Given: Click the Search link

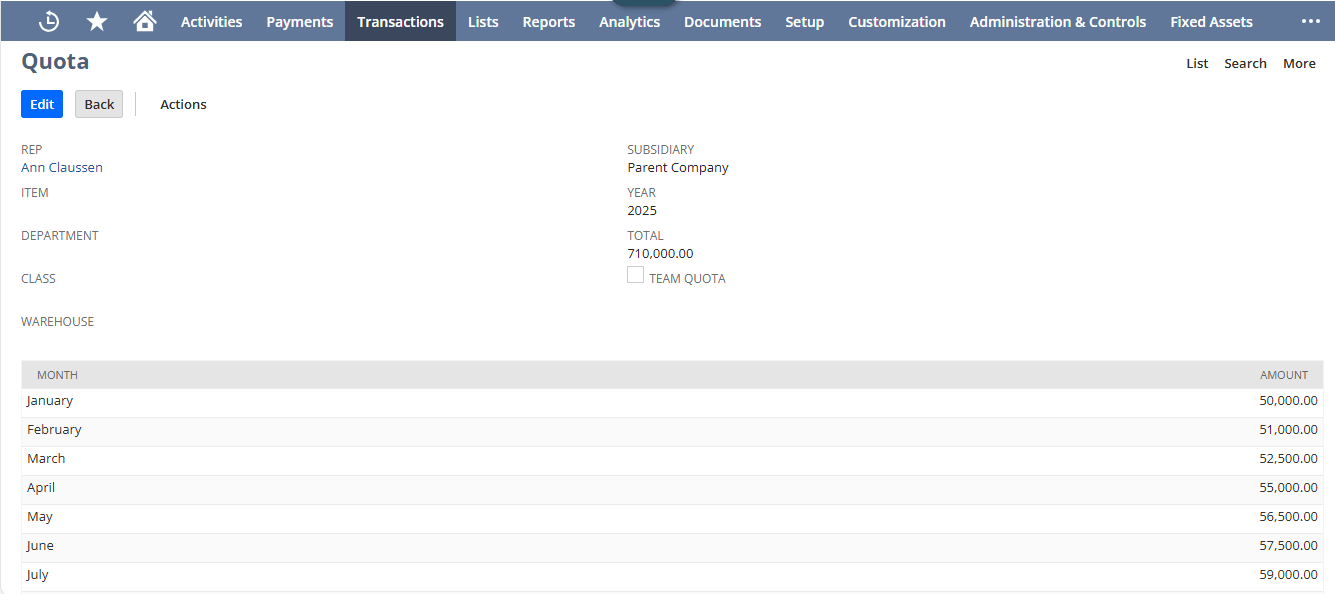Looking at the screenshot, I should click(1245, 63).
